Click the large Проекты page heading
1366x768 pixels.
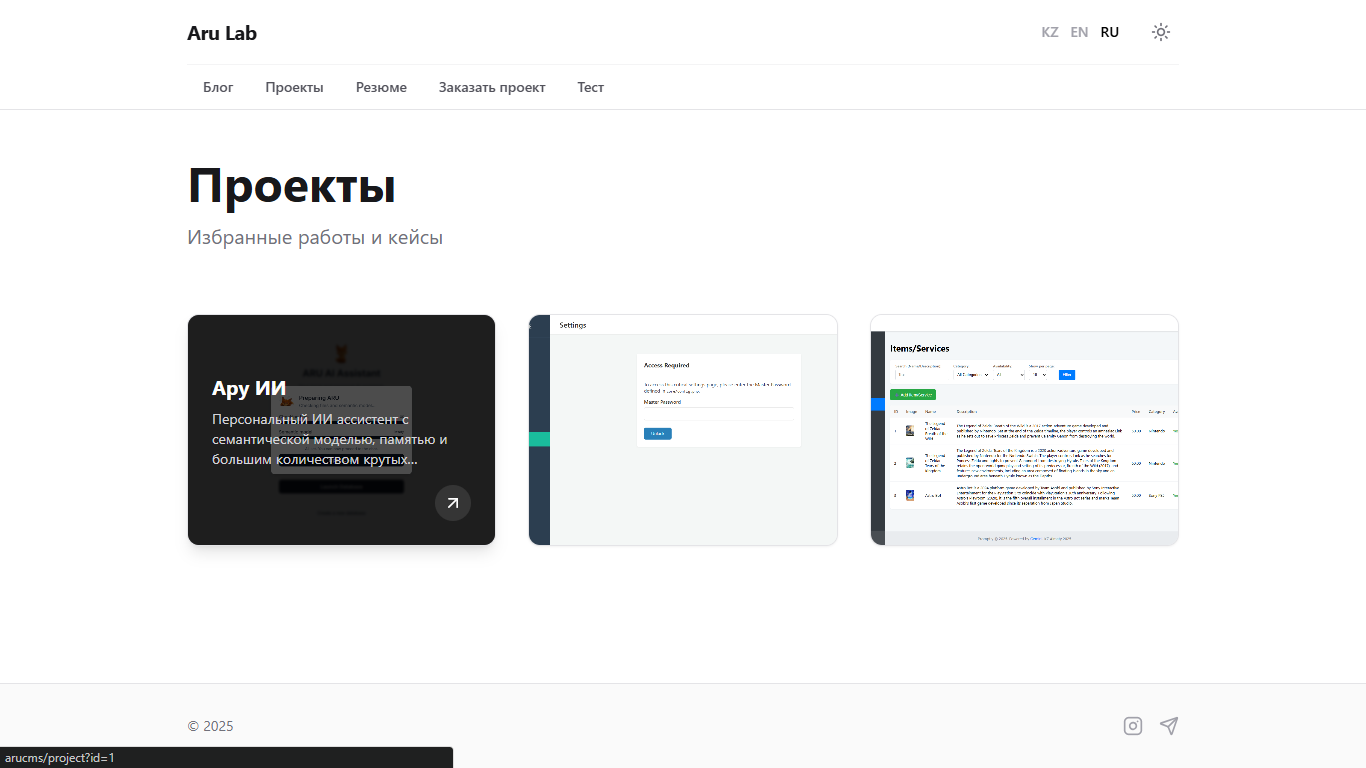click(x=291, y=186)
